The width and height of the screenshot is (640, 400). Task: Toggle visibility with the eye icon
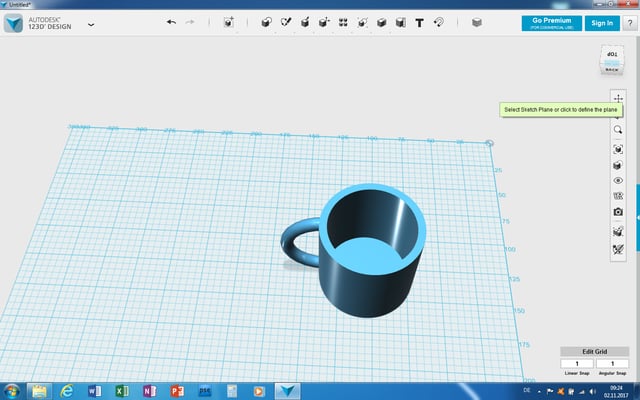pyautogui.click(x=618, y=180)
